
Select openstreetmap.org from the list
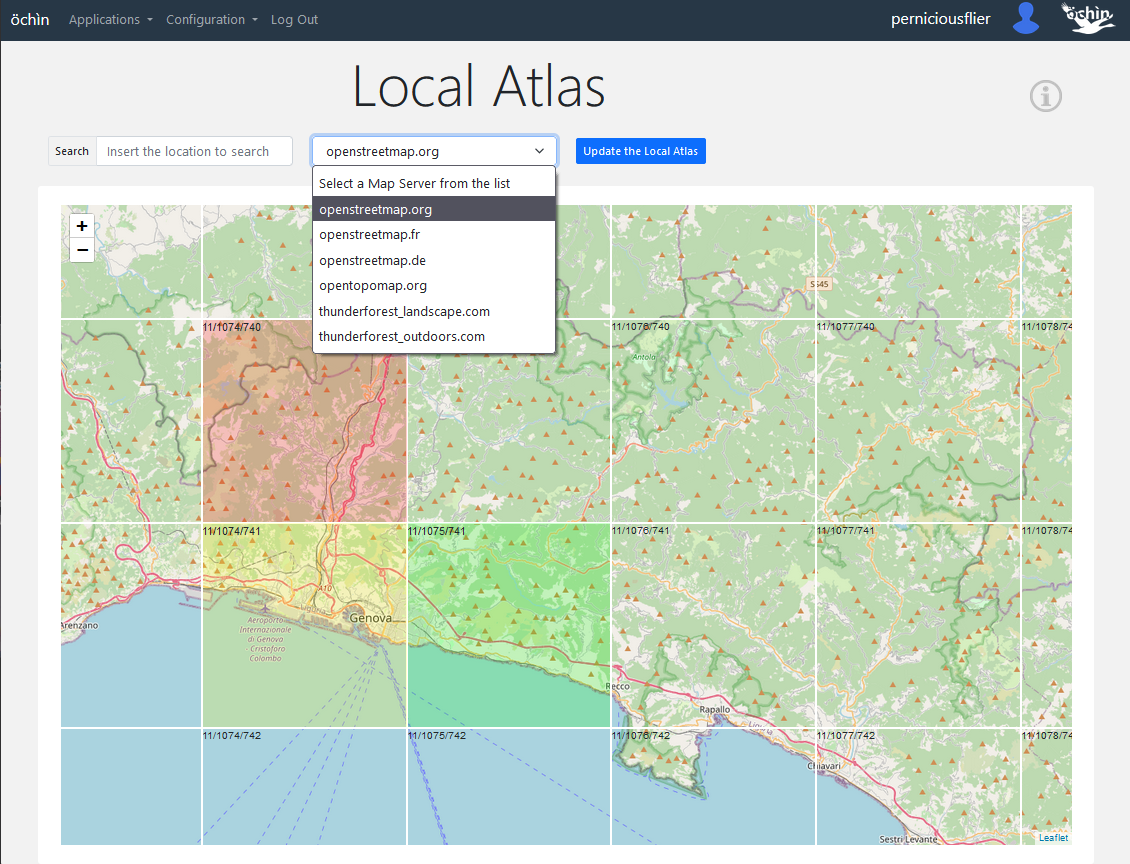(434, 210)
